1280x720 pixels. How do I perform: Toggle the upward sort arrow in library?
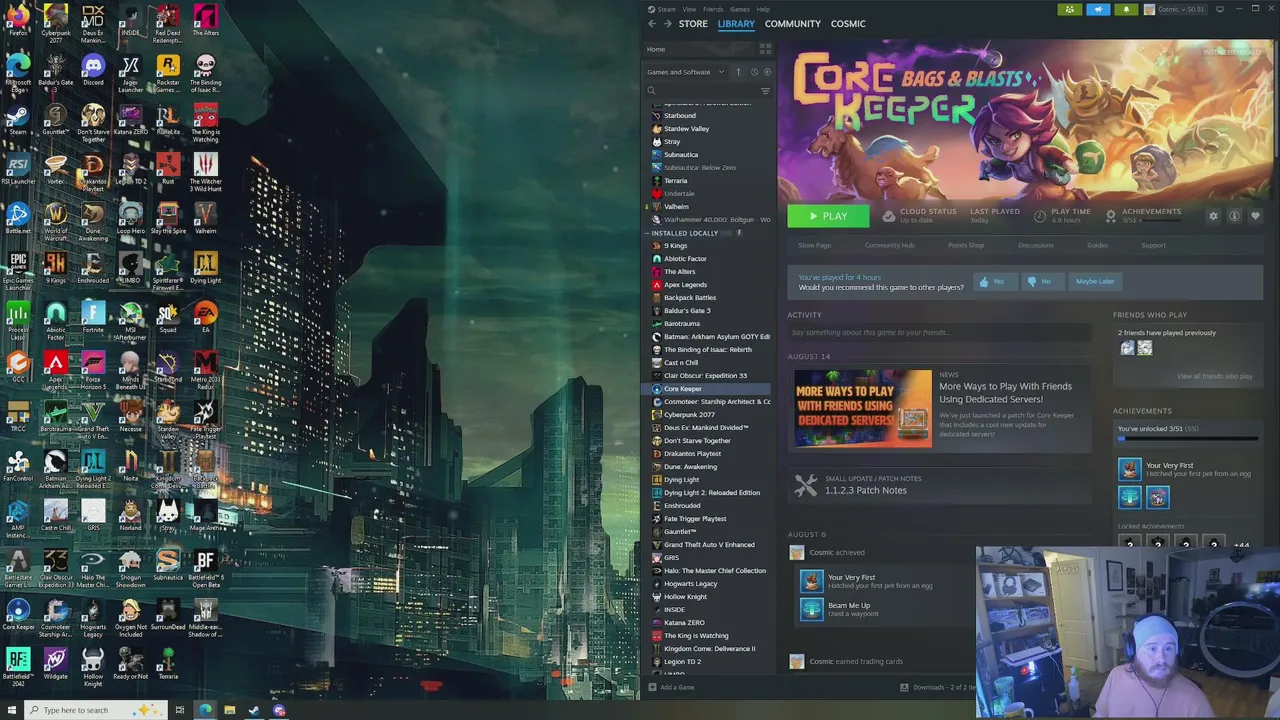[x=739, y=72]
